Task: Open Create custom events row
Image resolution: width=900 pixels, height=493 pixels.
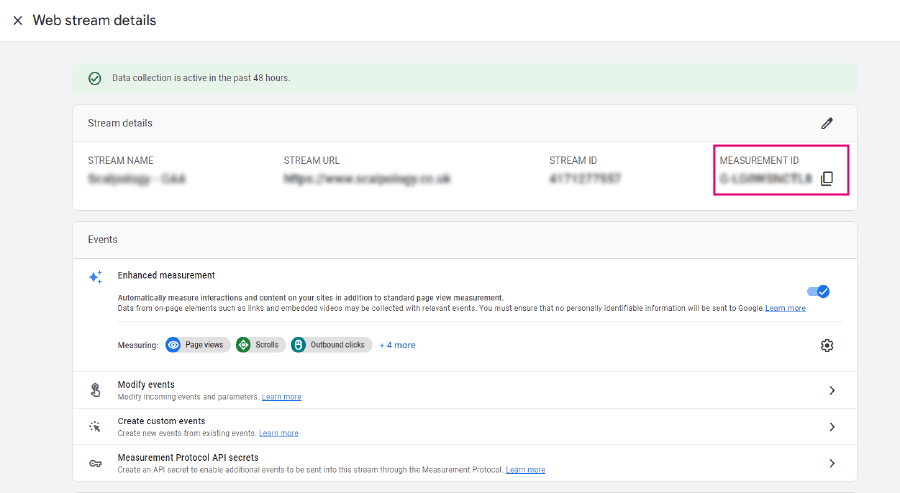Action: point(465,426)
